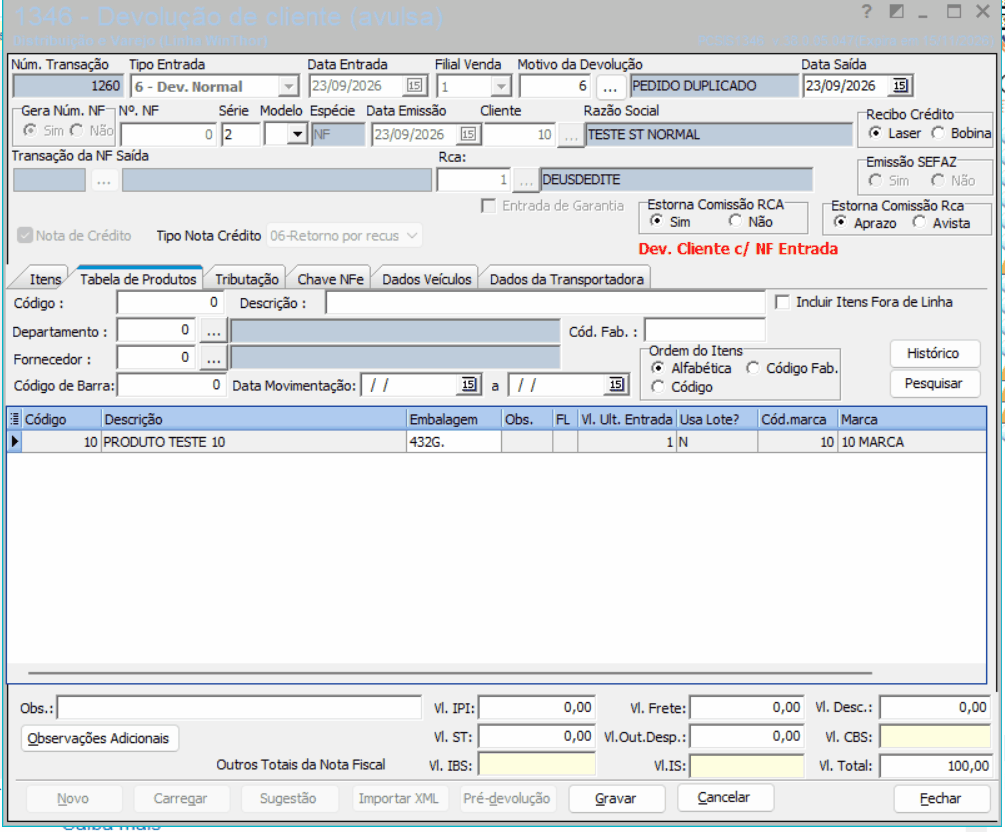The width and height of the screenshot is (1005, 832).
Task: Click the Fechar button
Action: click(x=940, y=798)
